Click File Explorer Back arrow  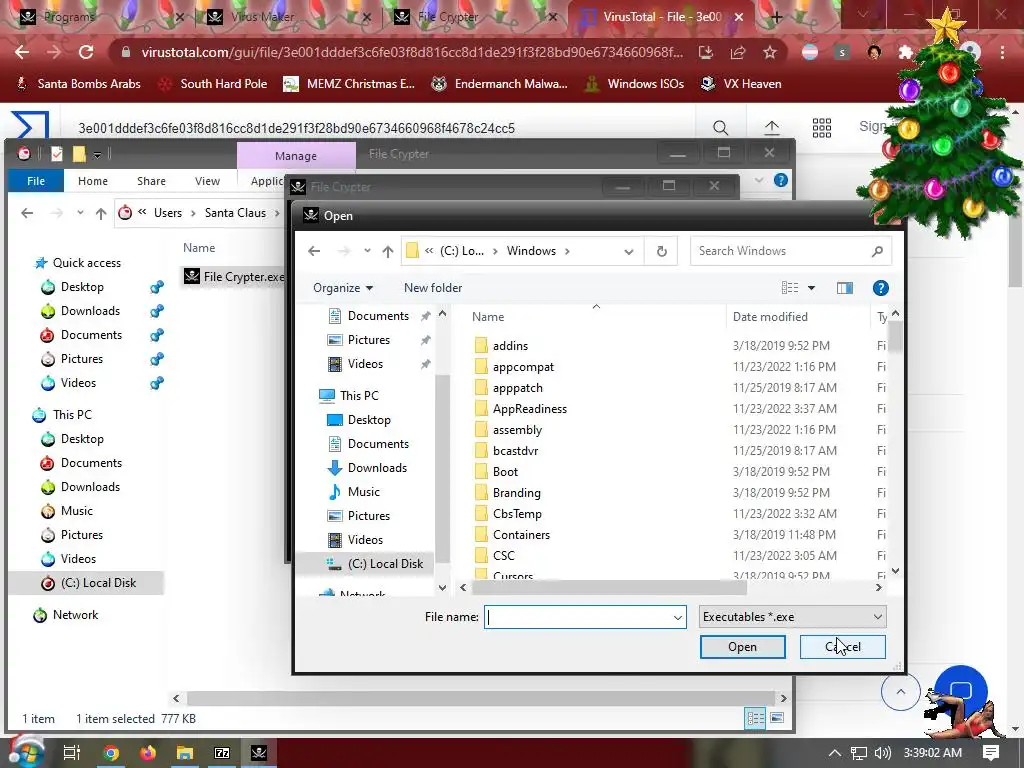coord(27,213)
